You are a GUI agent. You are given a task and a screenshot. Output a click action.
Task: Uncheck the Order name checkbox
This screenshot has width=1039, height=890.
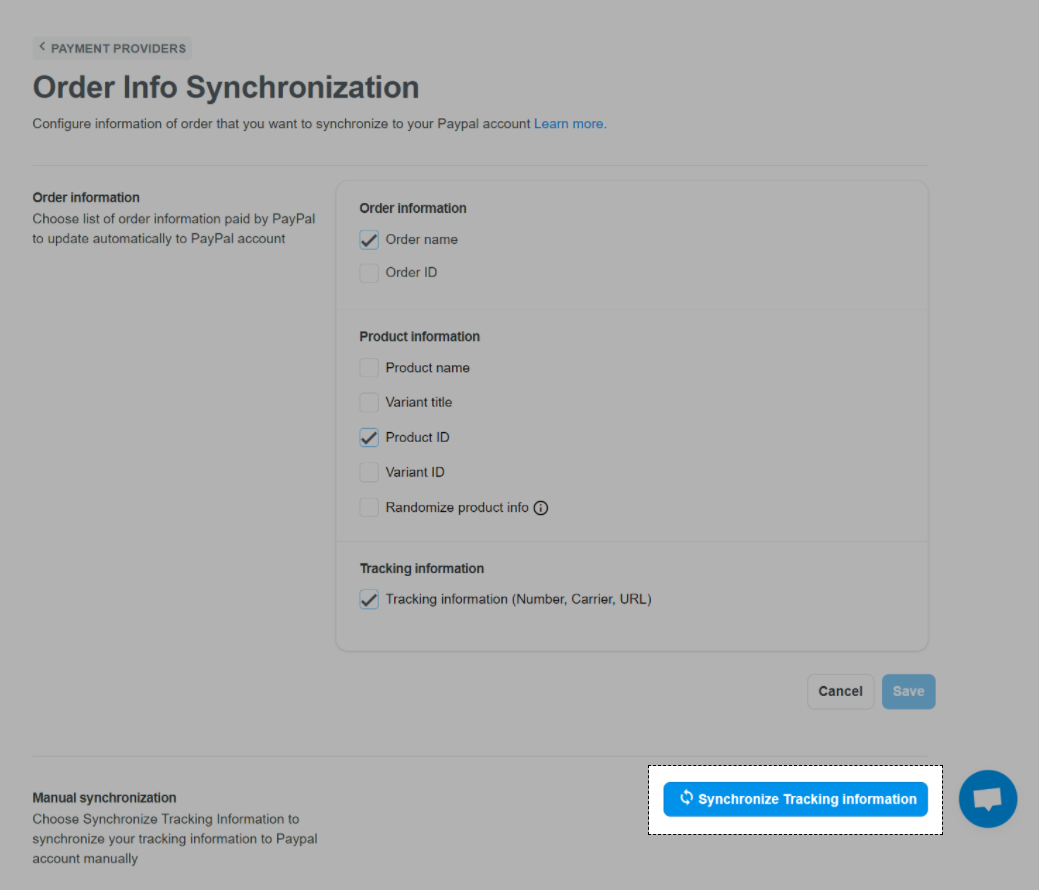pyautogui.click(x=369, y=240)
